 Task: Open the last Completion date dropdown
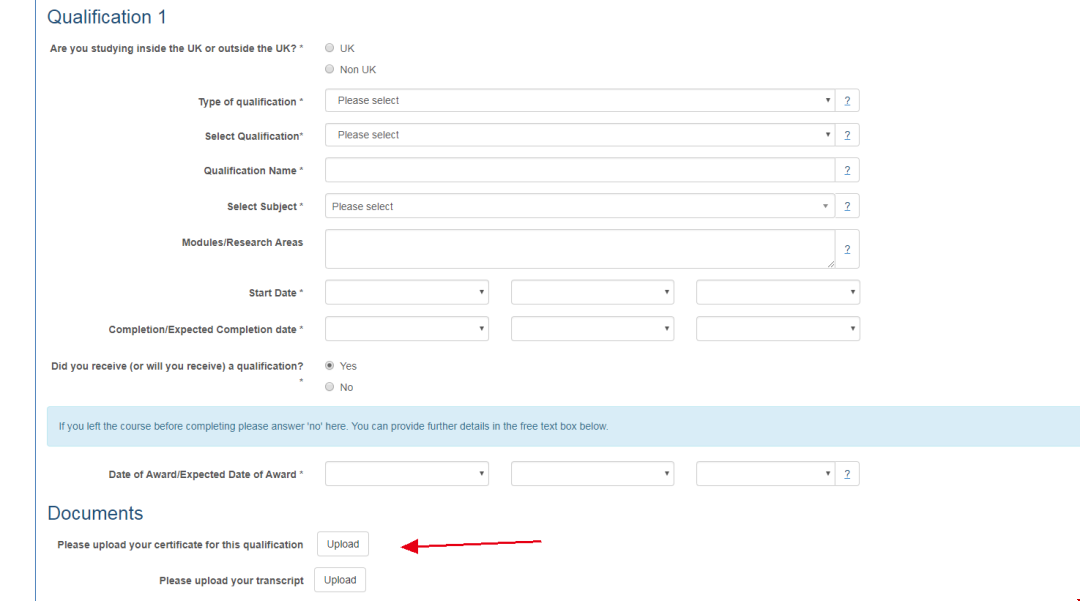tap(777, 329)
